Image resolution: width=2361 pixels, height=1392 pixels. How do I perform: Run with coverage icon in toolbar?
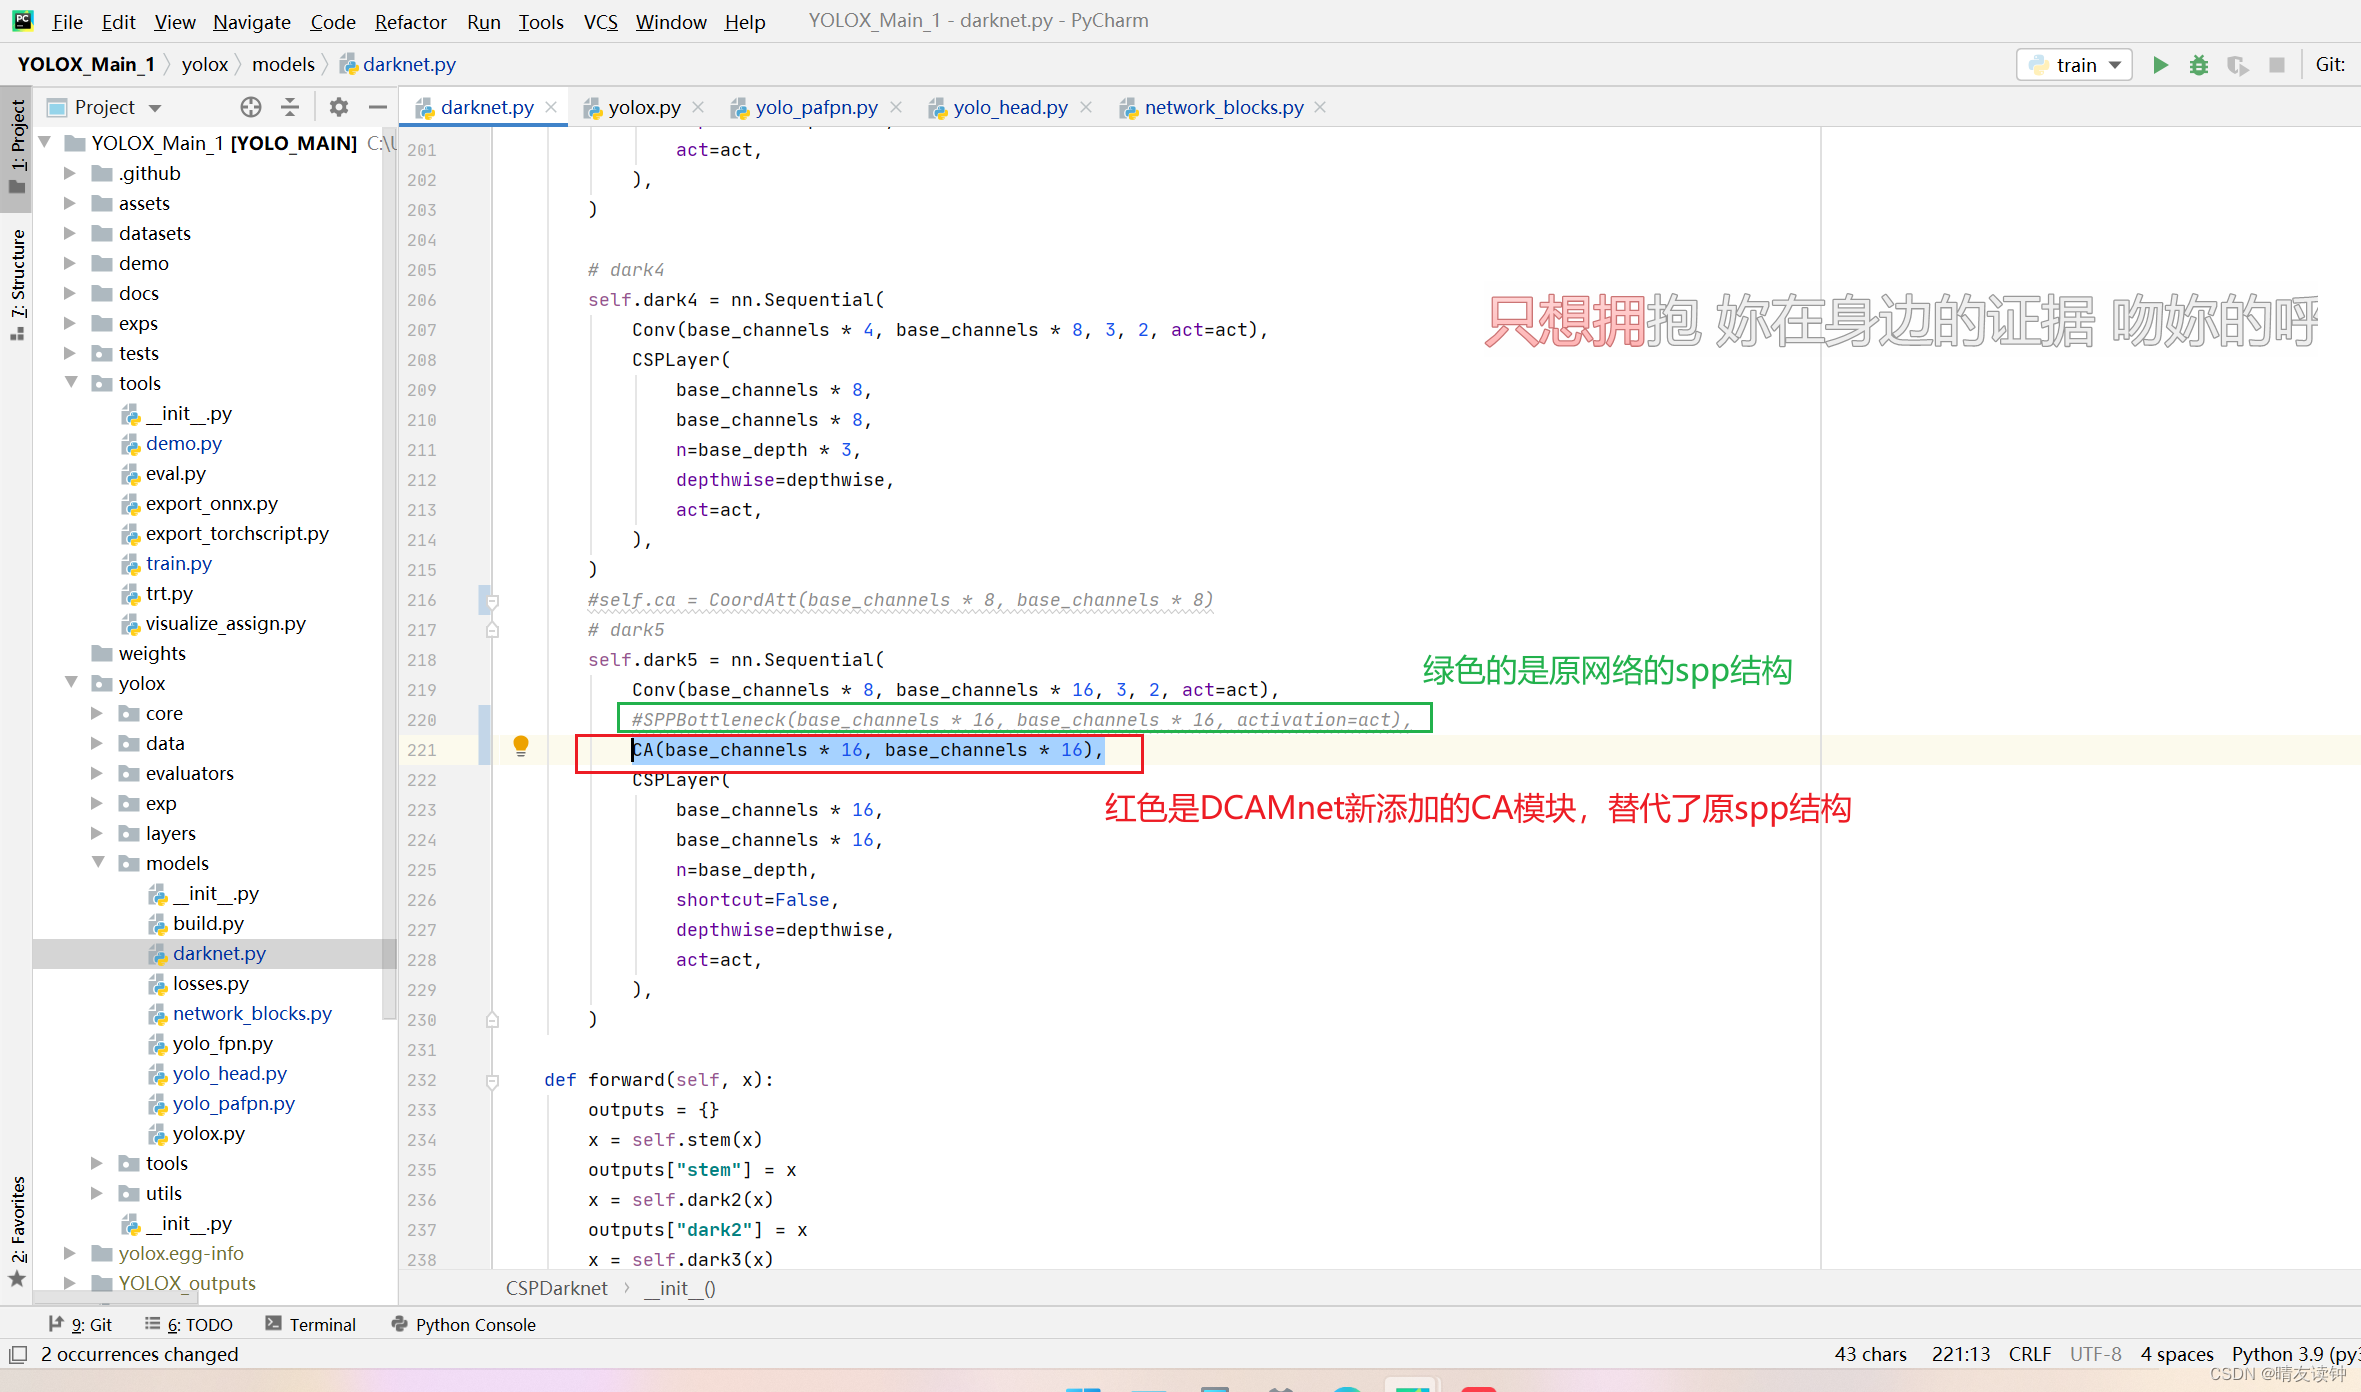click(x=2237, y=65)
